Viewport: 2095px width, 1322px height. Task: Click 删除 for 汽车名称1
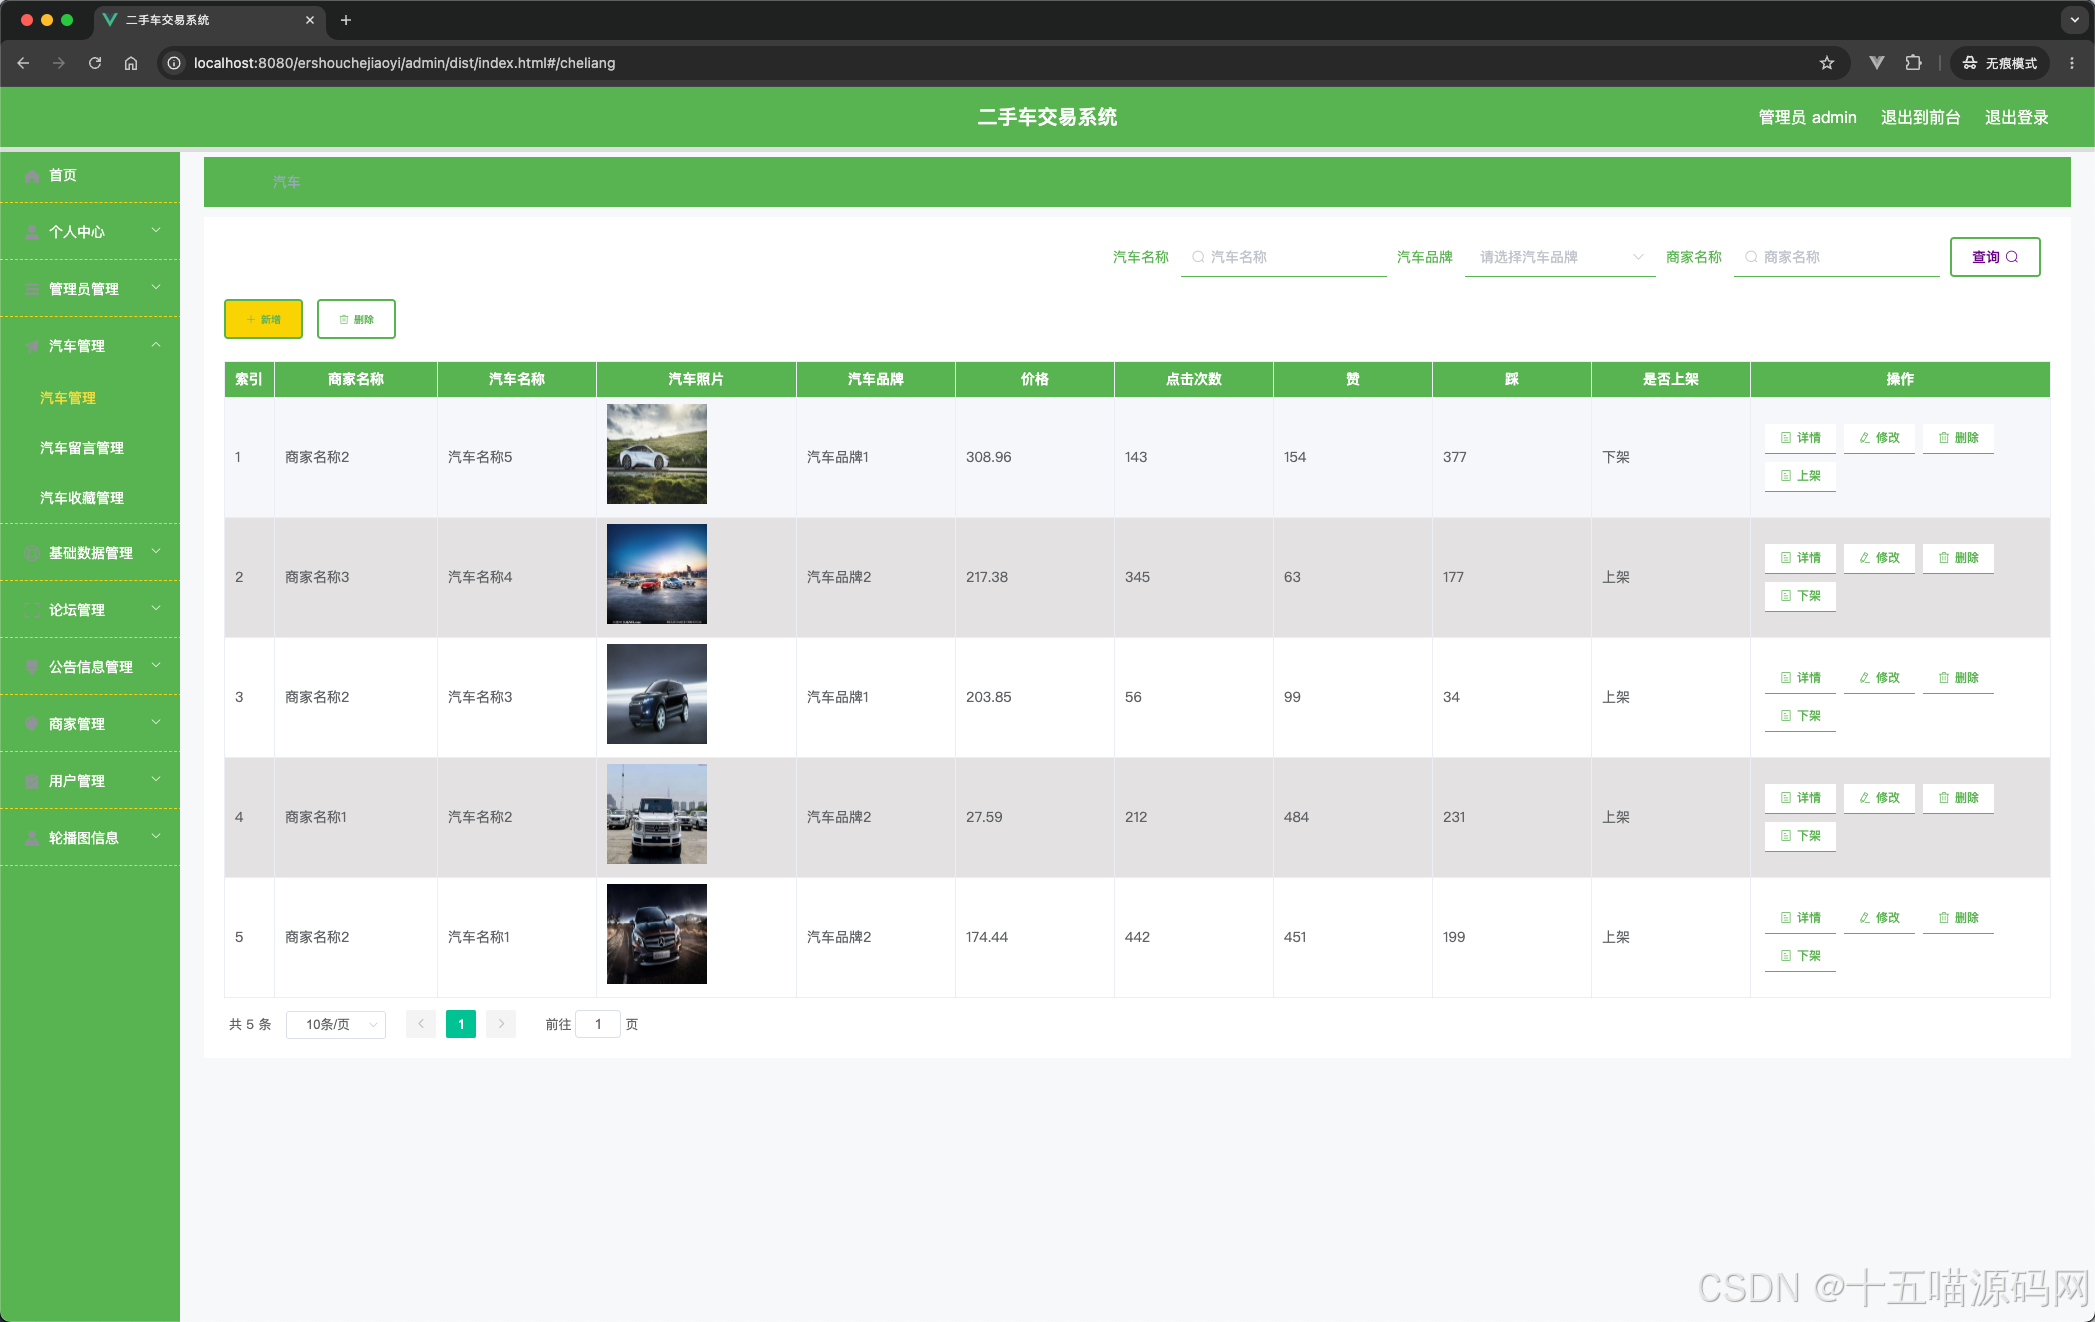point(1958,918)
